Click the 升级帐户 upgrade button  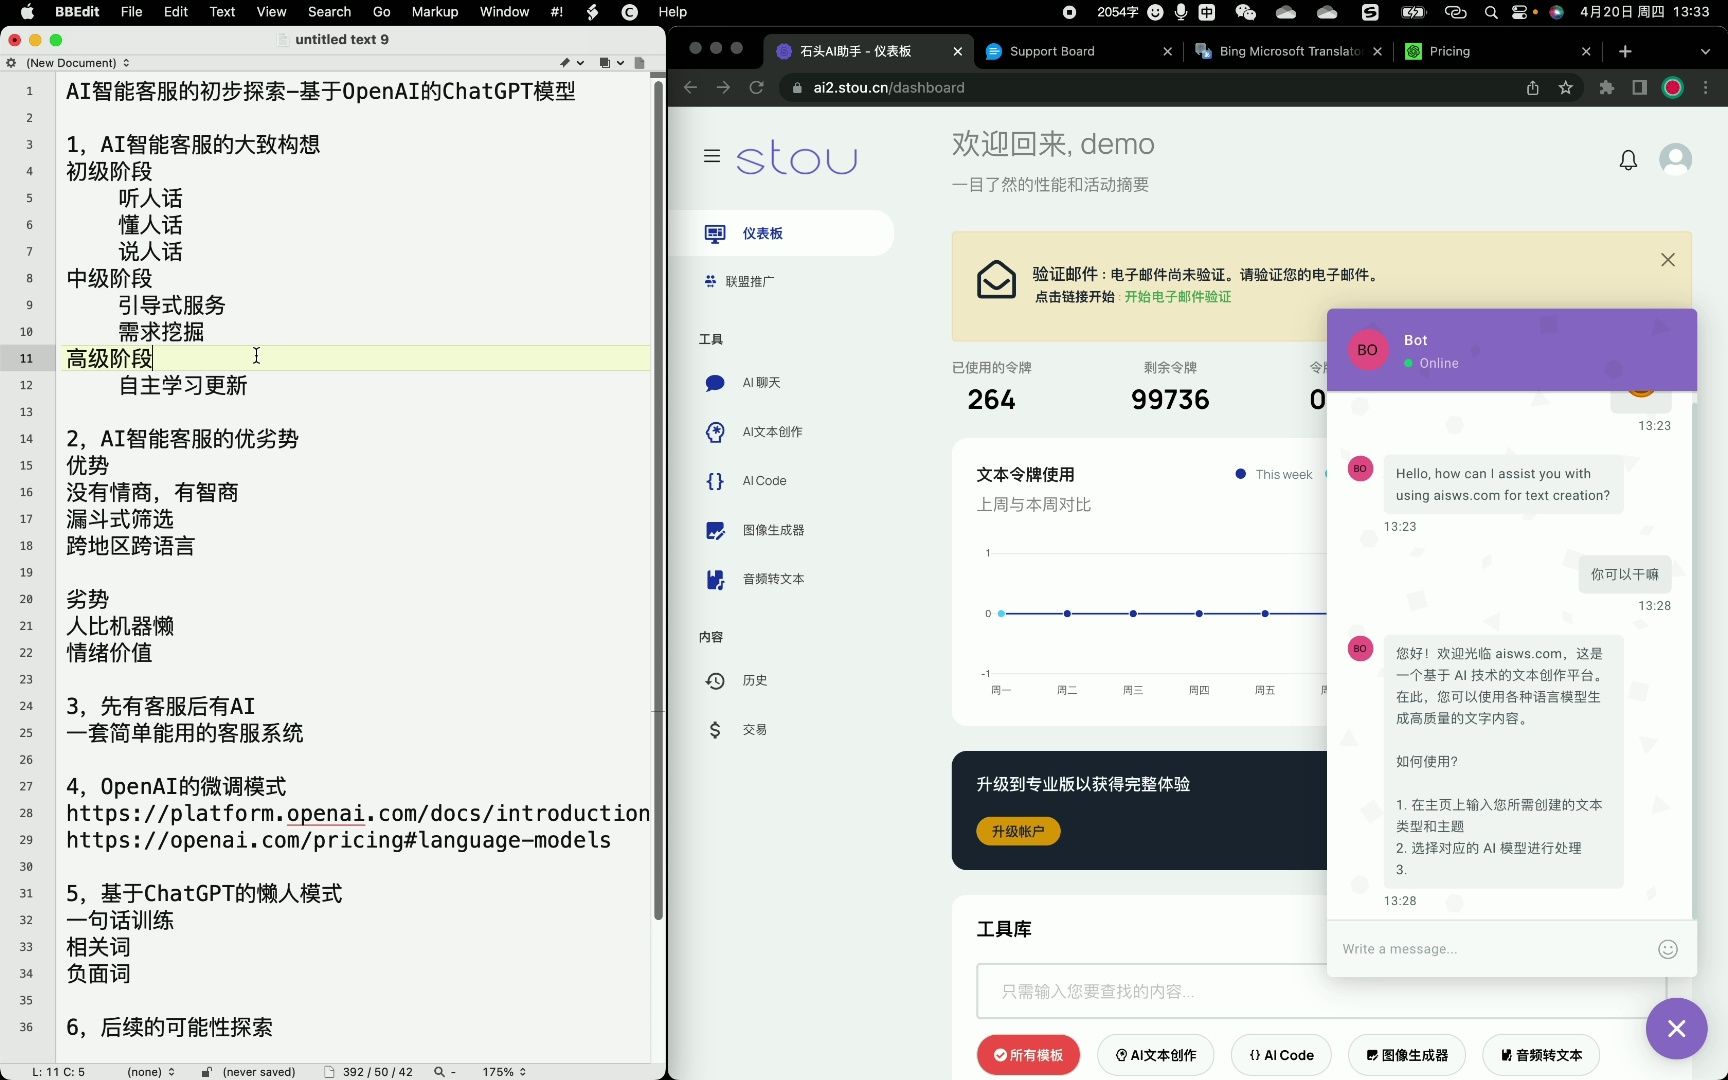pyautogui.click(x=1018, y=831)
